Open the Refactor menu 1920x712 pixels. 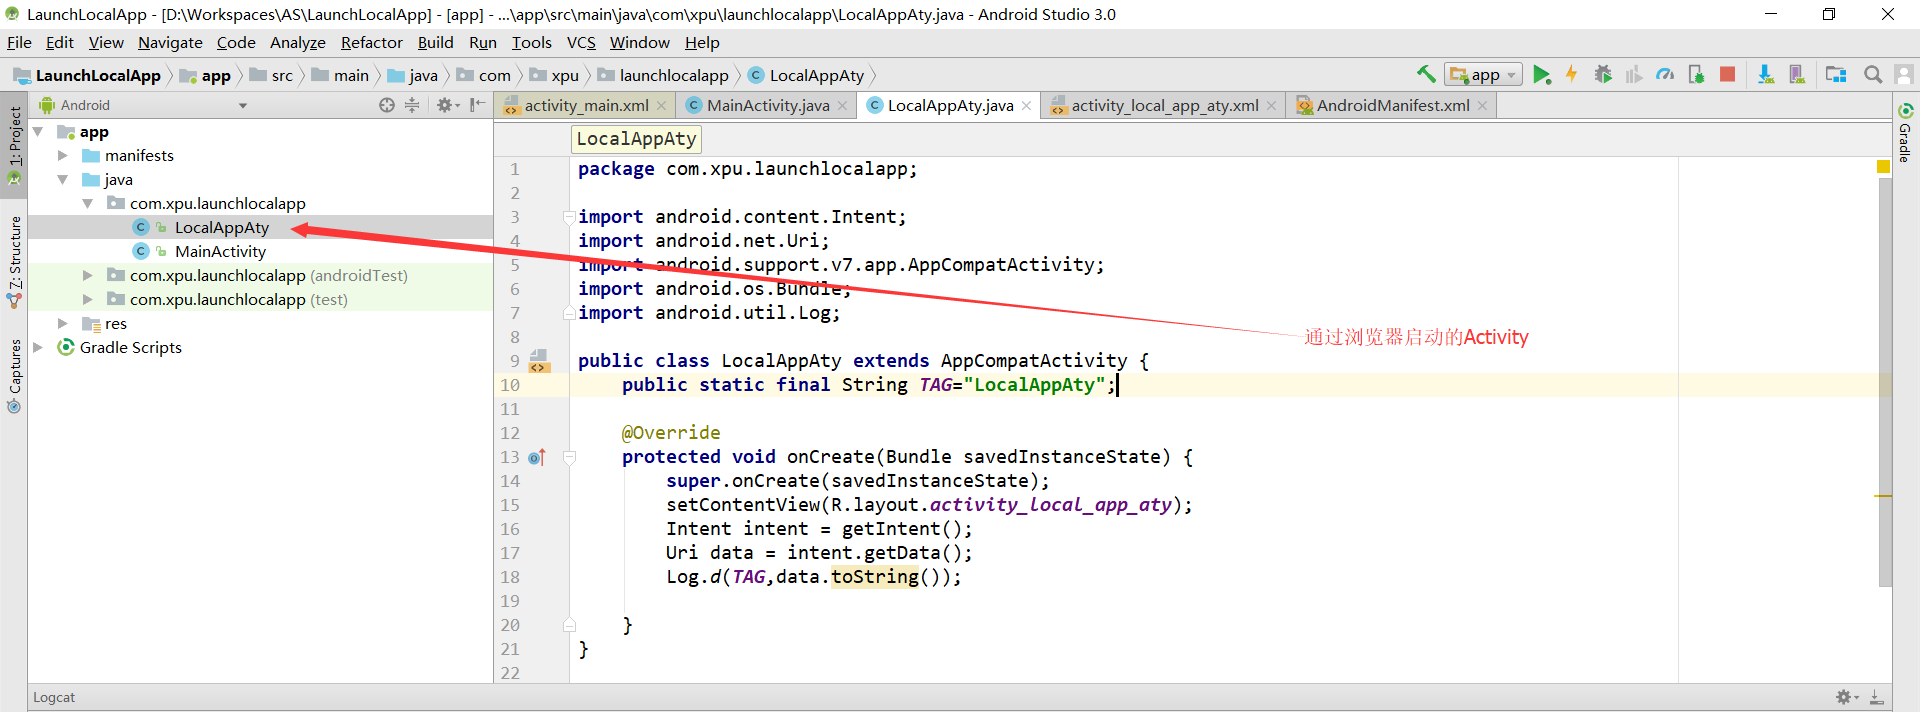coord(371,42)
